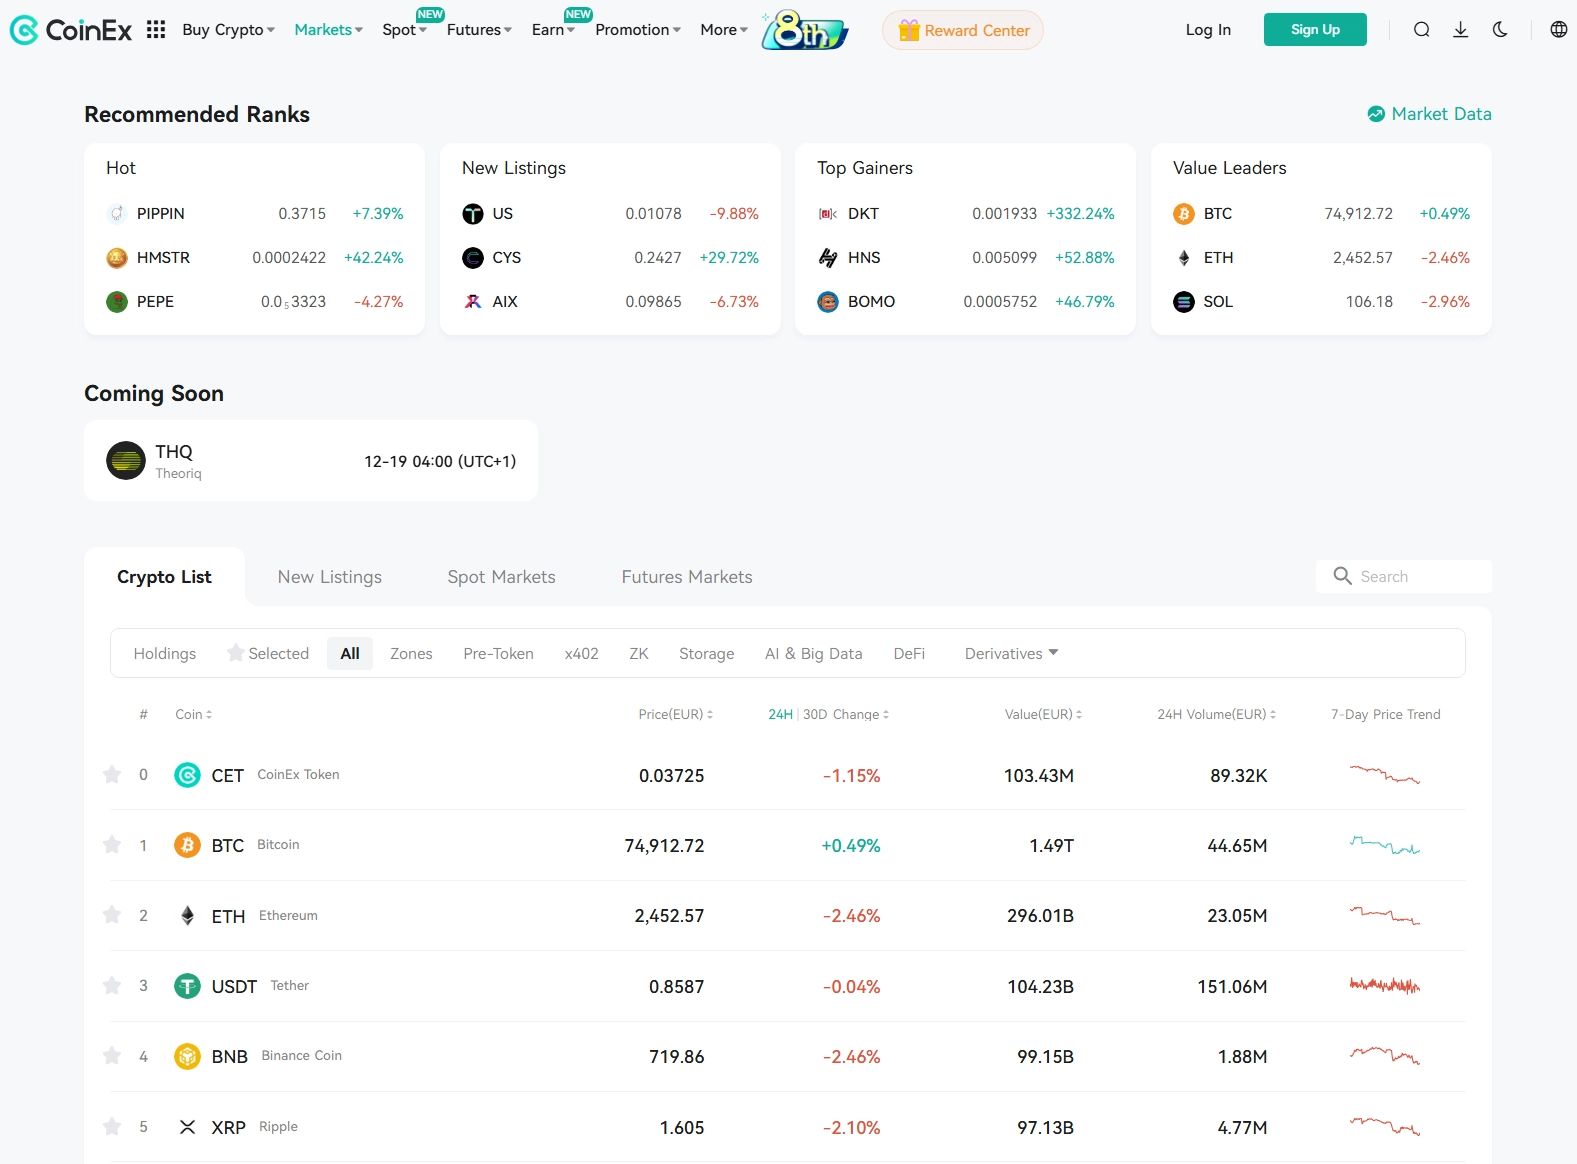
Task: Click the CET coin icon
Action: pos(187,775)
